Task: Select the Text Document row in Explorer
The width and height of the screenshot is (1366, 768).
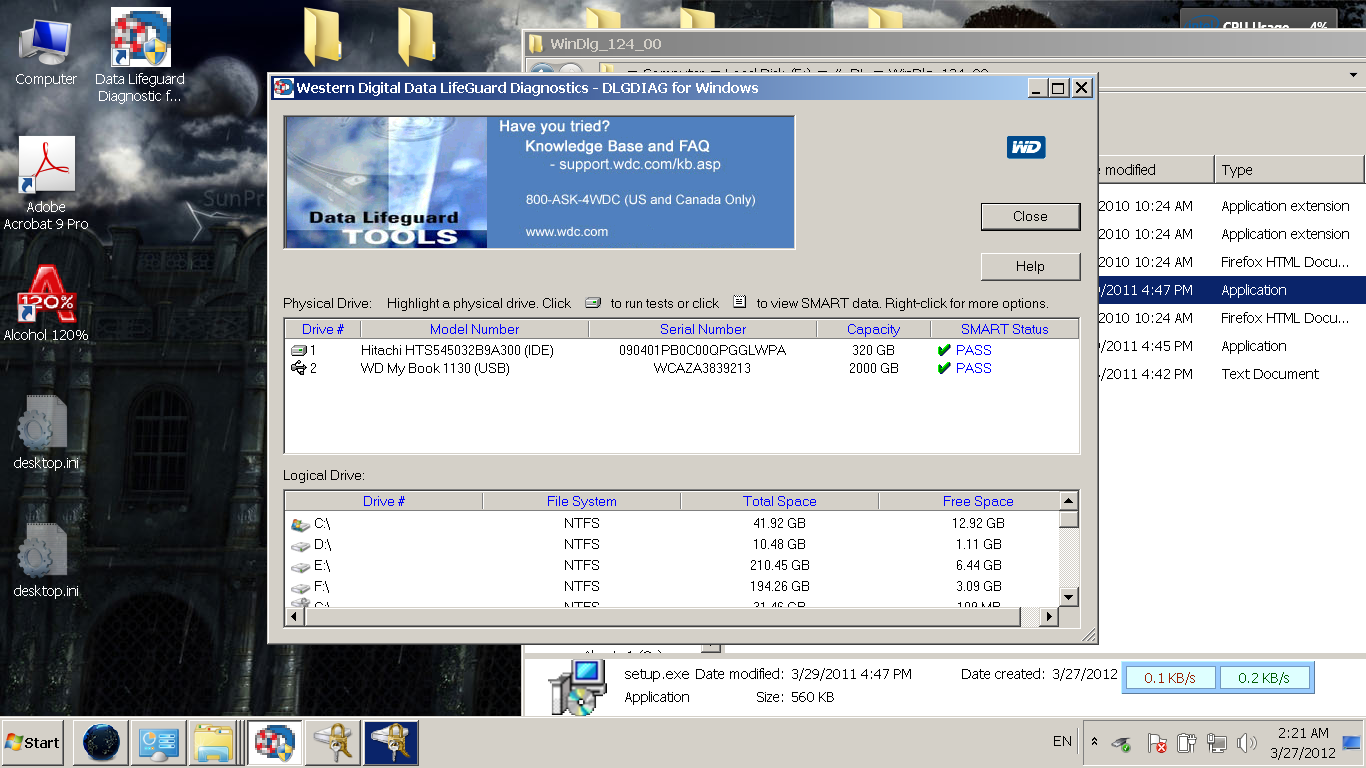Action: [x=1232, y=374]
